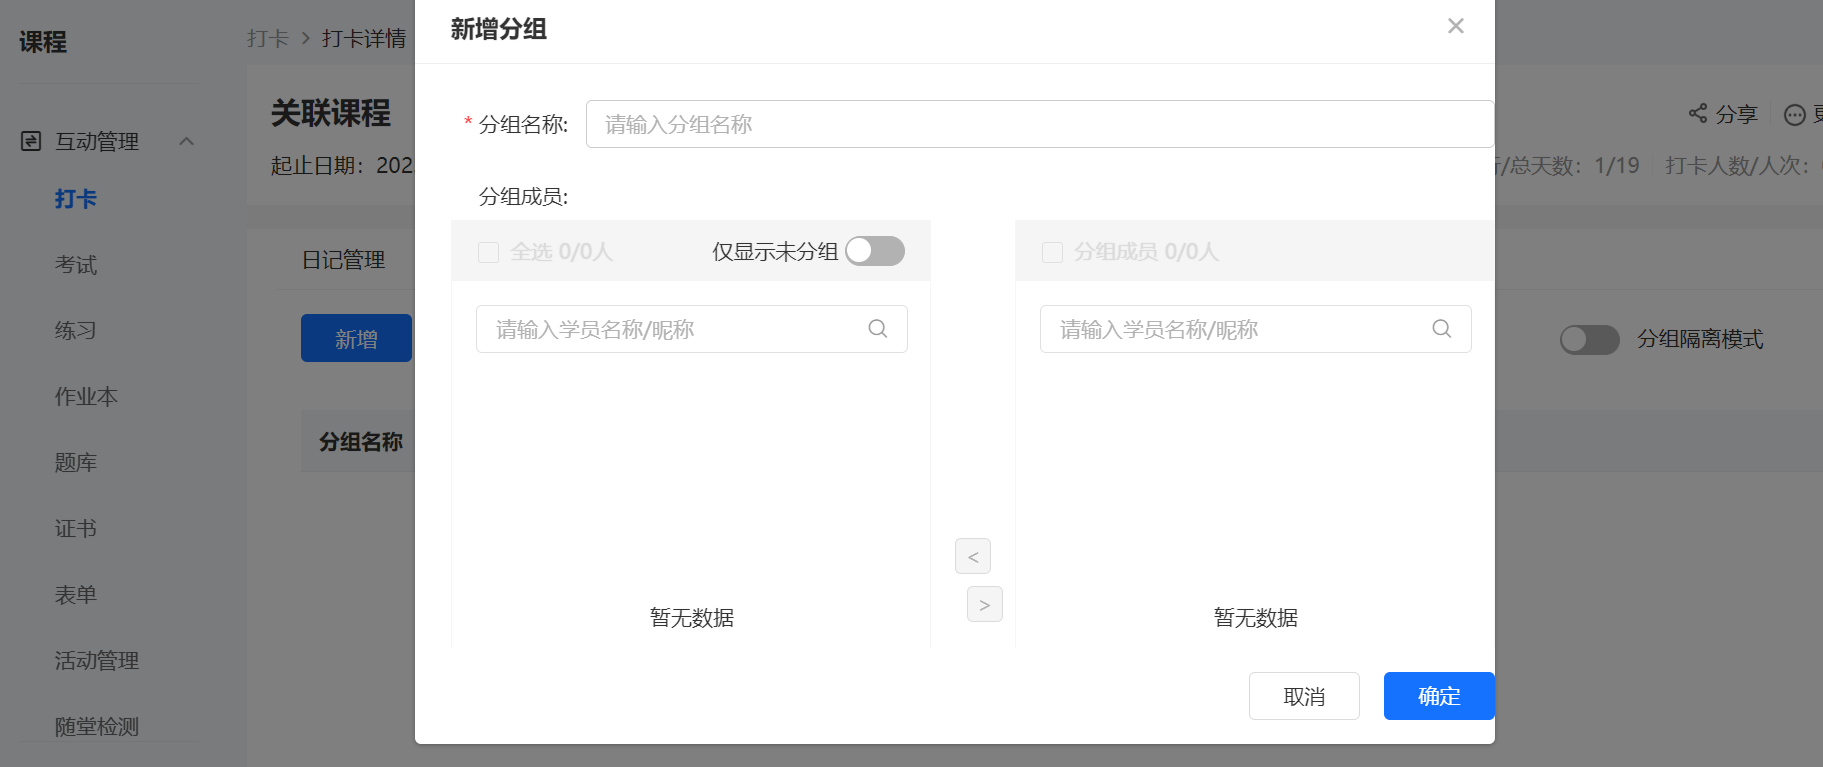Click the 互动管理 sidebar icon

pyautogui.click(x=31, y=141)
